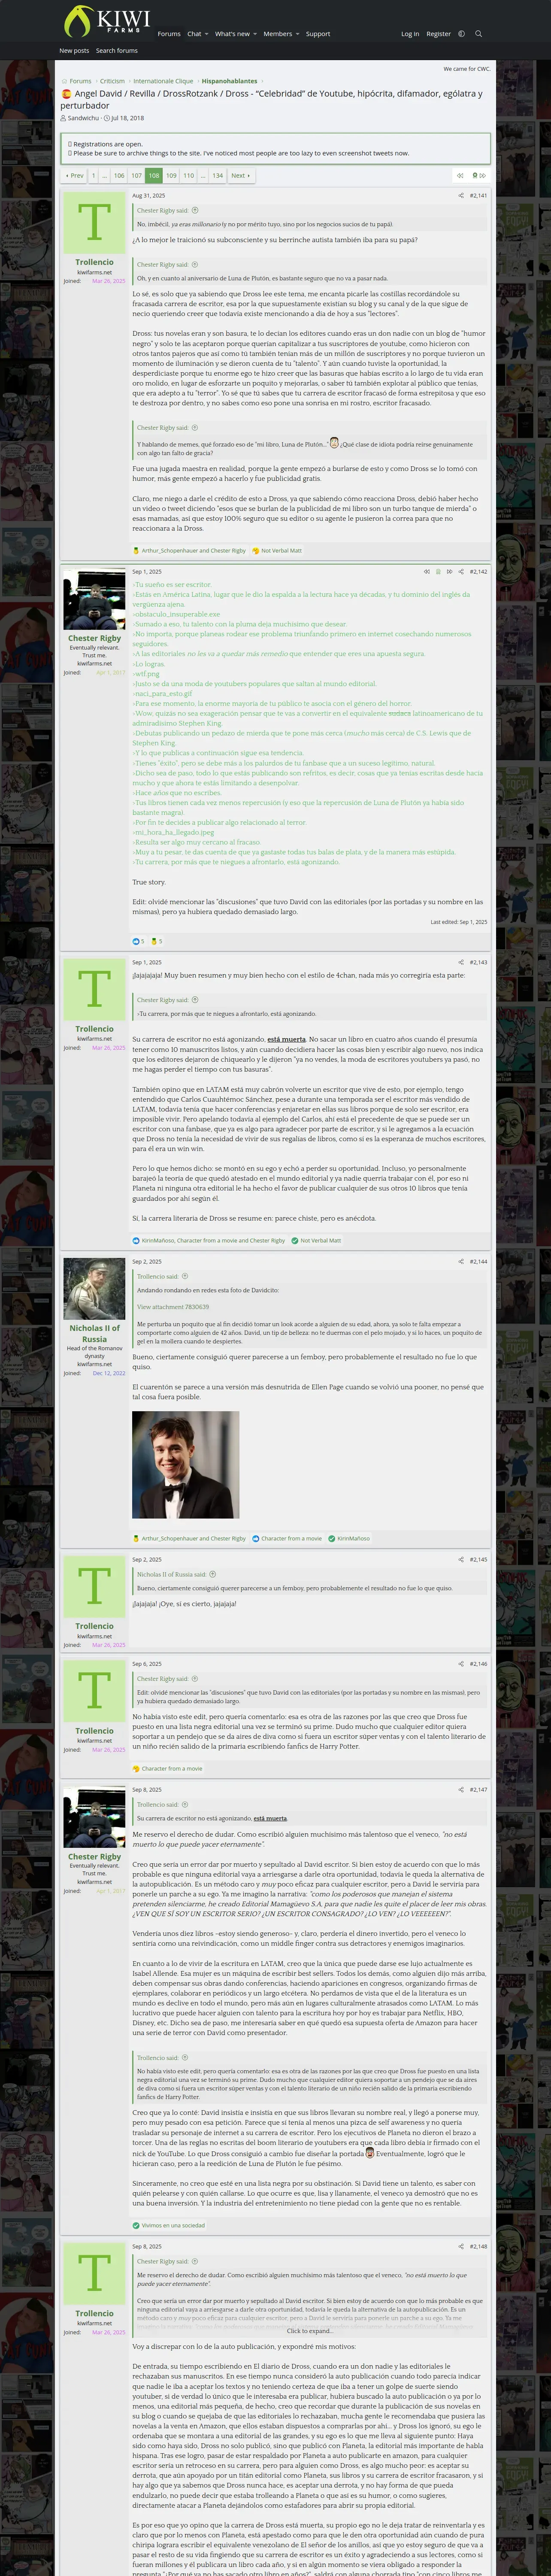The height and width of the screenshot is (2576, 551).
Task: Jump to previous highlighted post from post #2,142
Action: coord(427,572)
